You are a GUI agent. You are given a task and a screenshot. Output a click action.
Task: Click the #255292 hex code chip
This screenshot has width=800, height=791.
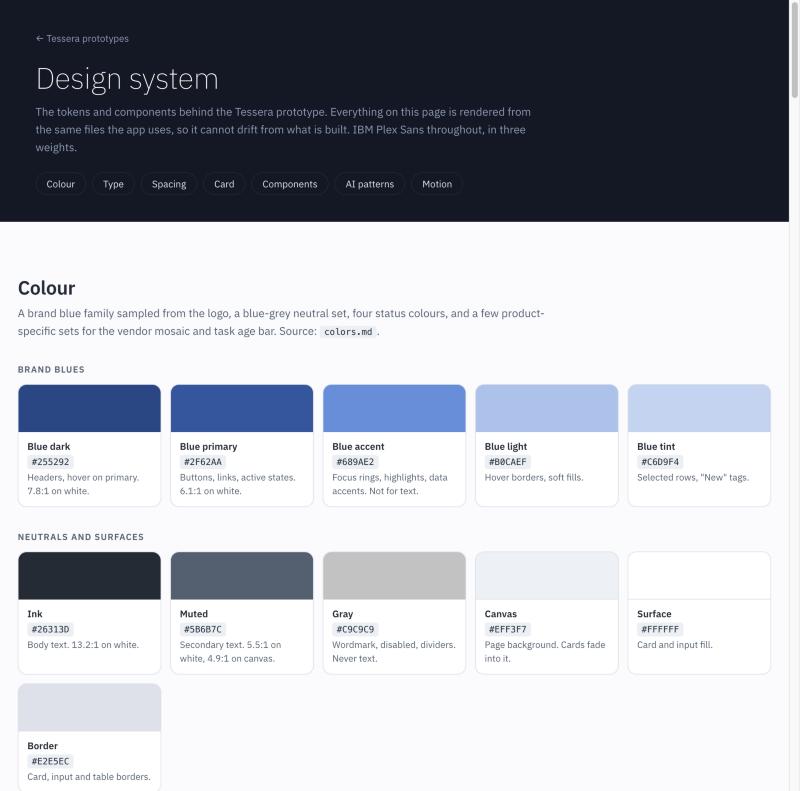pos(50,462)
